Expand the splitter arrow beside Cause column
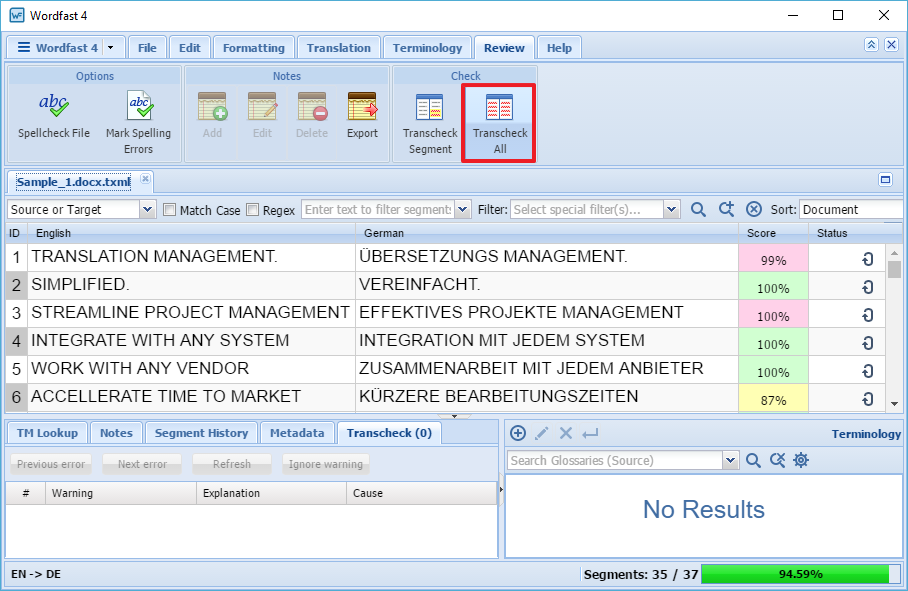908x591 pixels. click(x=501, y=490)
